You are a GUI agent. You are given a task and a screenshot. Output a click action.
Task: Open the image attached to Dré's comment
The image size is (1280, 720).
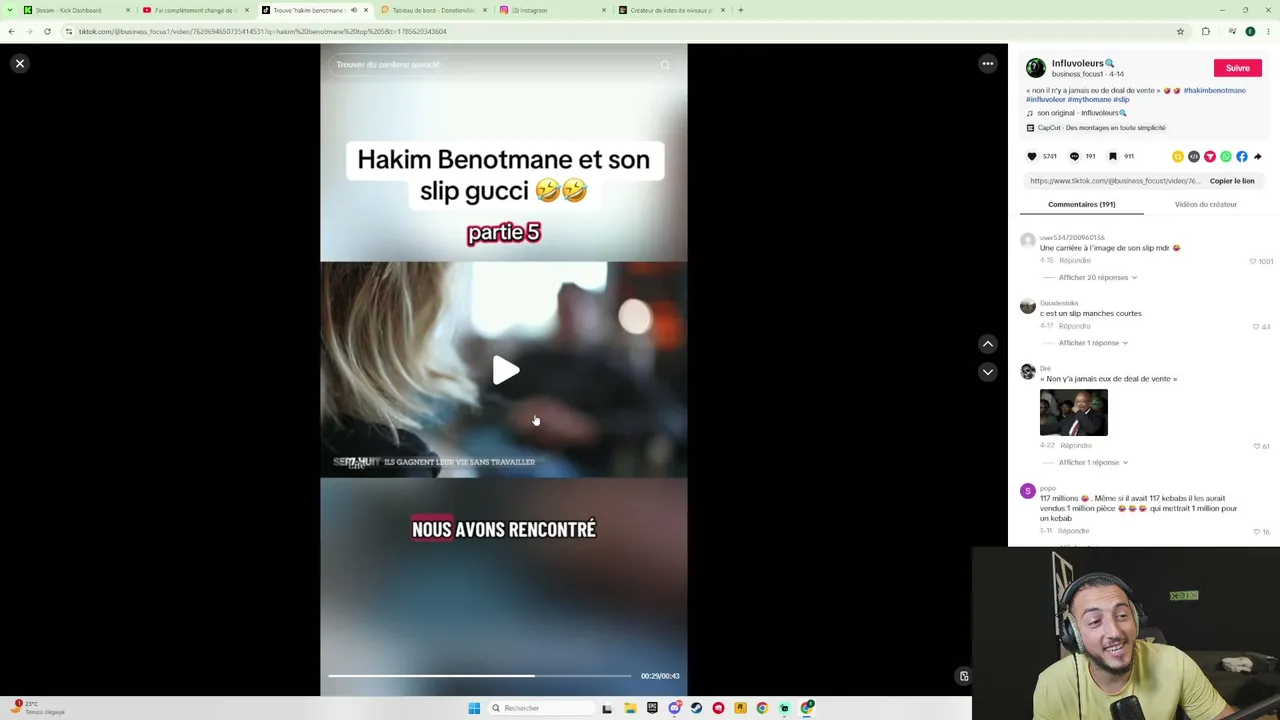[x=1073, y=413]
